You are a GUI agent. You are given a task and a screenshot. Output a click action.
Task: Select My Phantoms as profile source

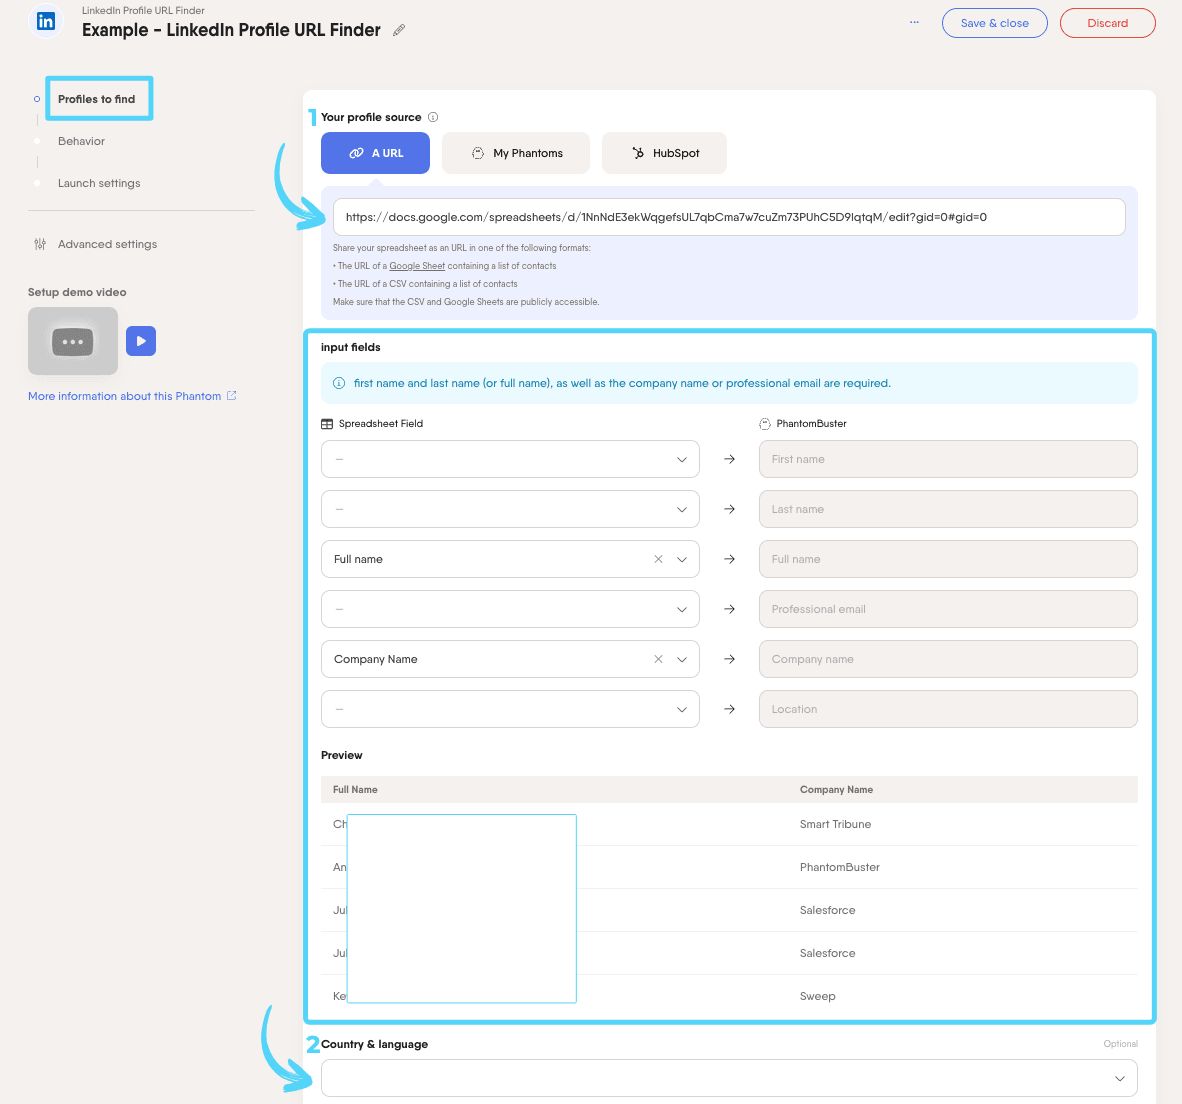pos(516,153)
